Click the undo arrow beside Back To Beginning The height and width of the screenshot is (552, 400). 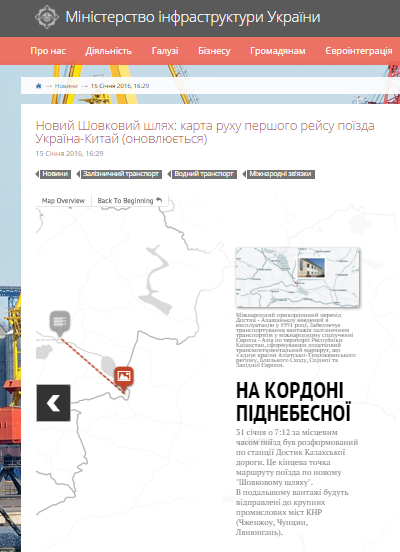pos(159,200)
